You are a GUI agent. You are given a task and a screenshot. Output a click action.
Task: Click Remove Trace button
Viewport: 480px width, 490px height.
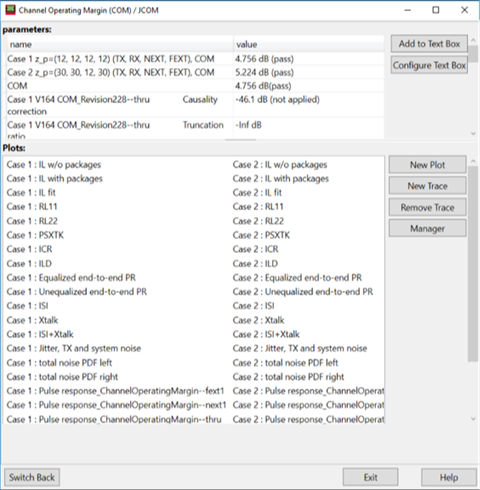[x=427, y=207]
